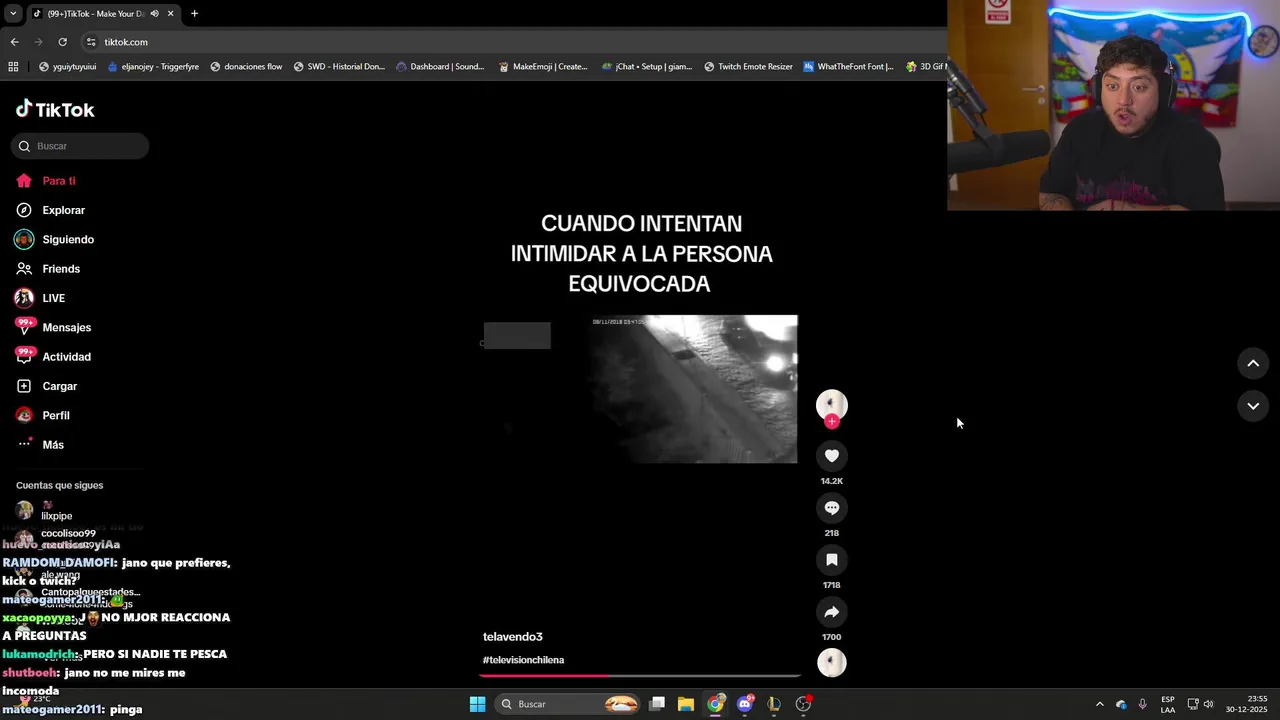
Task: Open Discord from the taskbar
Action: pyautogui.click(x=744, y=704)
